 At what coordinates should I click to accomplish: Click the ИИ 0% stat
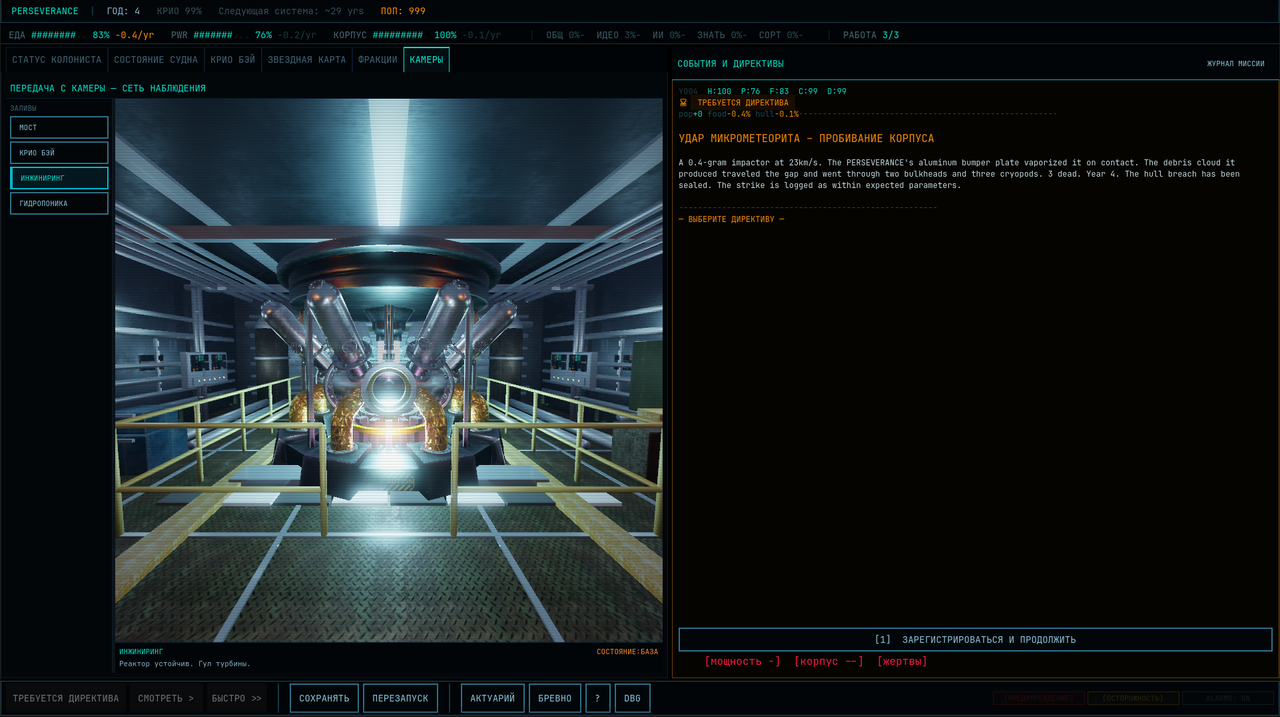pos(669,35)
